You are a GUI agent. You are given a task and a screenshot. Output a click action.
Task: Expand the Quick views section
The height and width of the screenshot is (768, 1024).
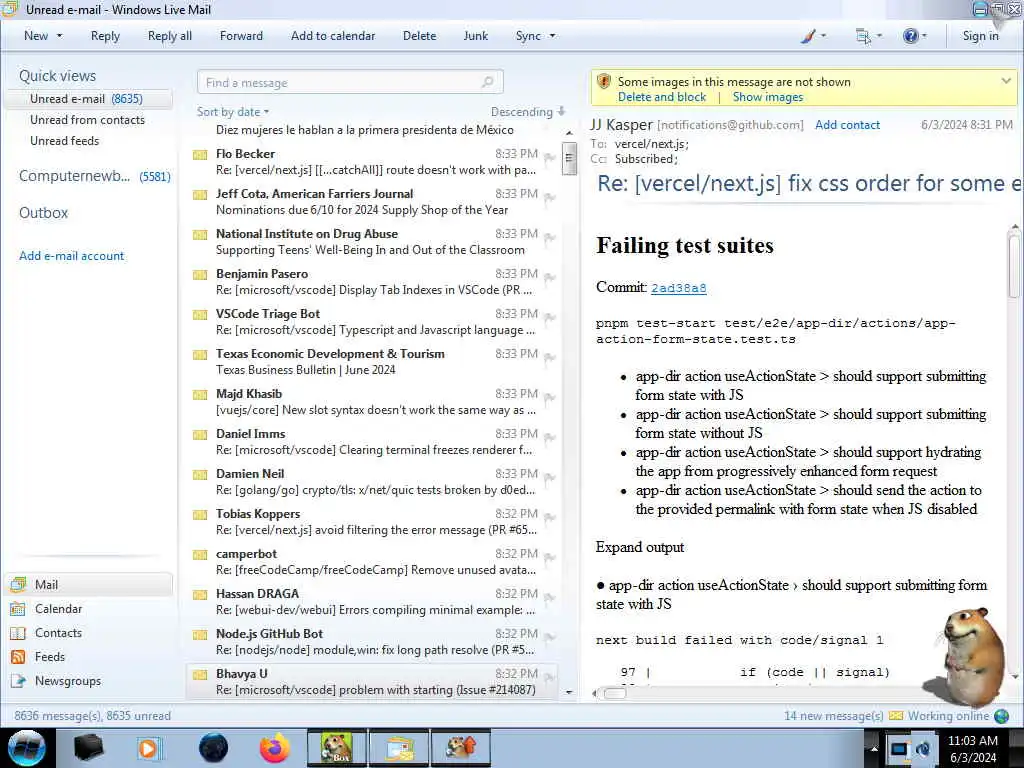click(x=57, y=76)
